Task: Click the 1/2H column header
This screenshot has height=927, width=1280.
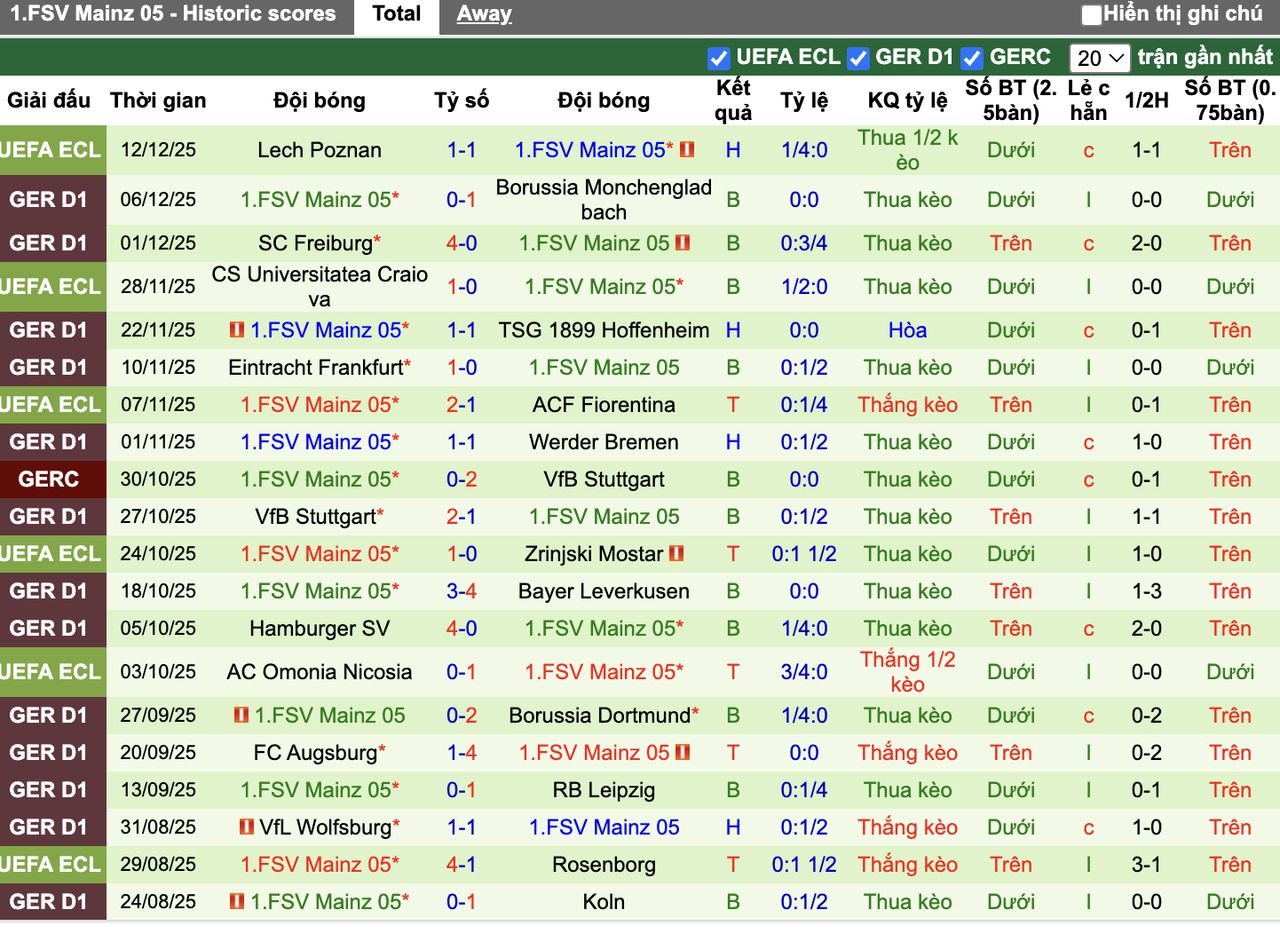Action: 1146,100
